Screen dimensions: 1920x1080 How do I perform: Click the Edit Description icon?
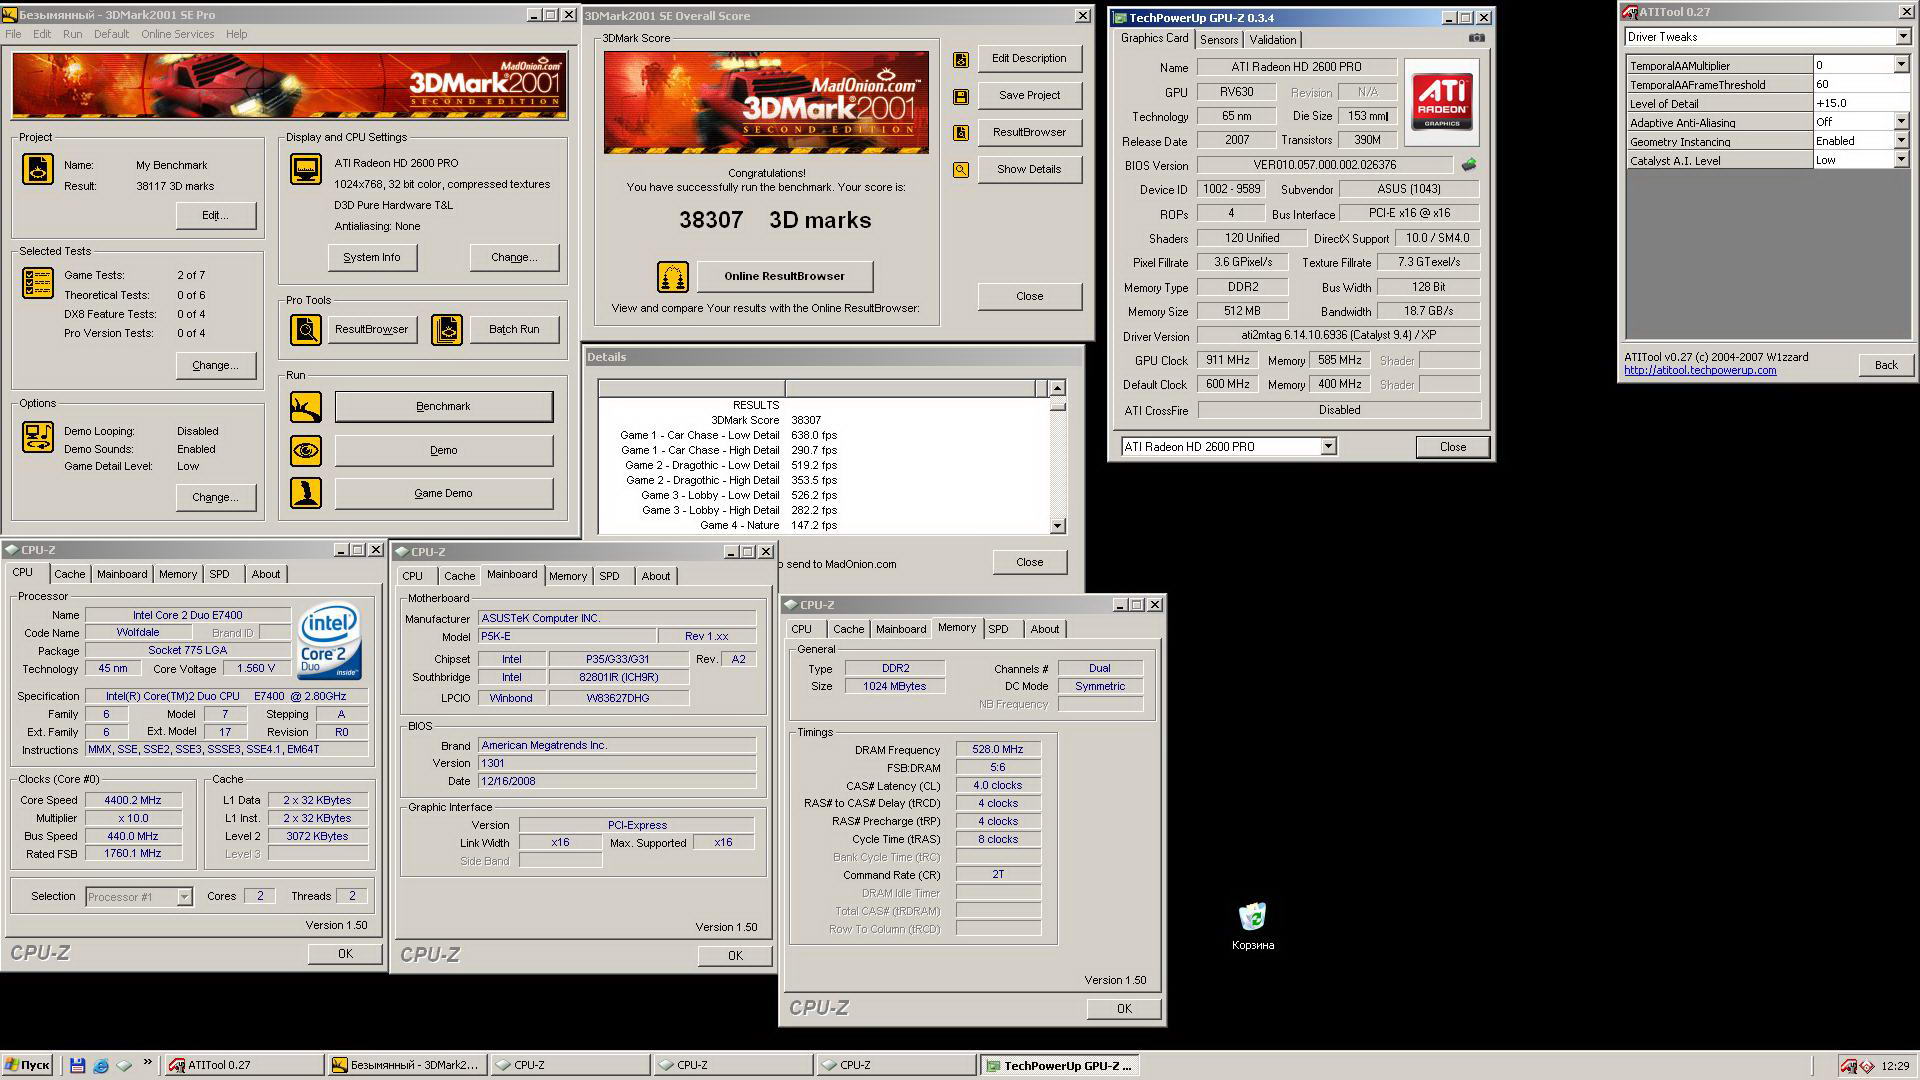point(961,59)
